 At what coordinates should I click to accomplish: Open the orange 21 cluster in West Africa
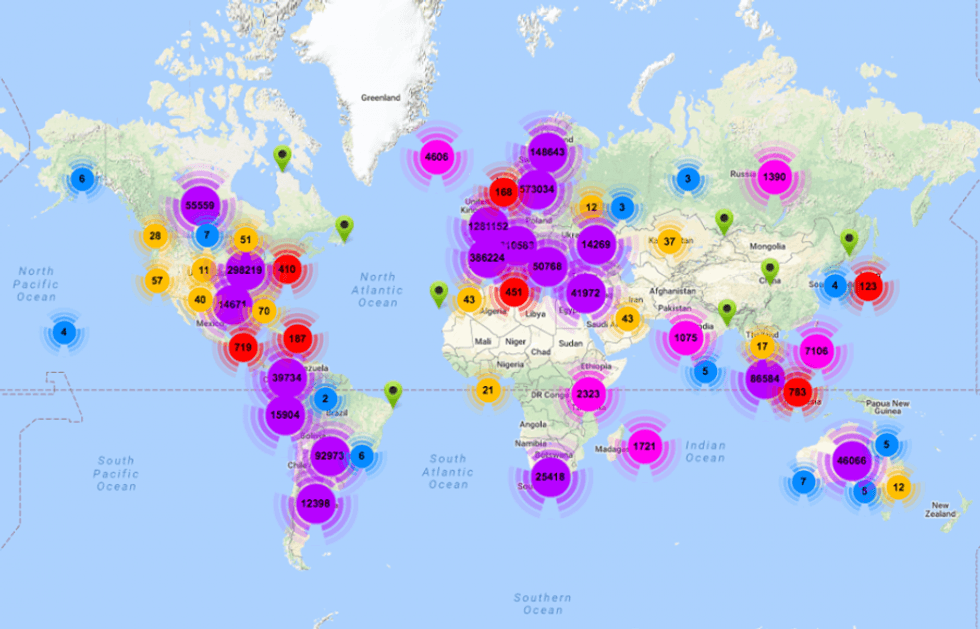coord(487,390)
